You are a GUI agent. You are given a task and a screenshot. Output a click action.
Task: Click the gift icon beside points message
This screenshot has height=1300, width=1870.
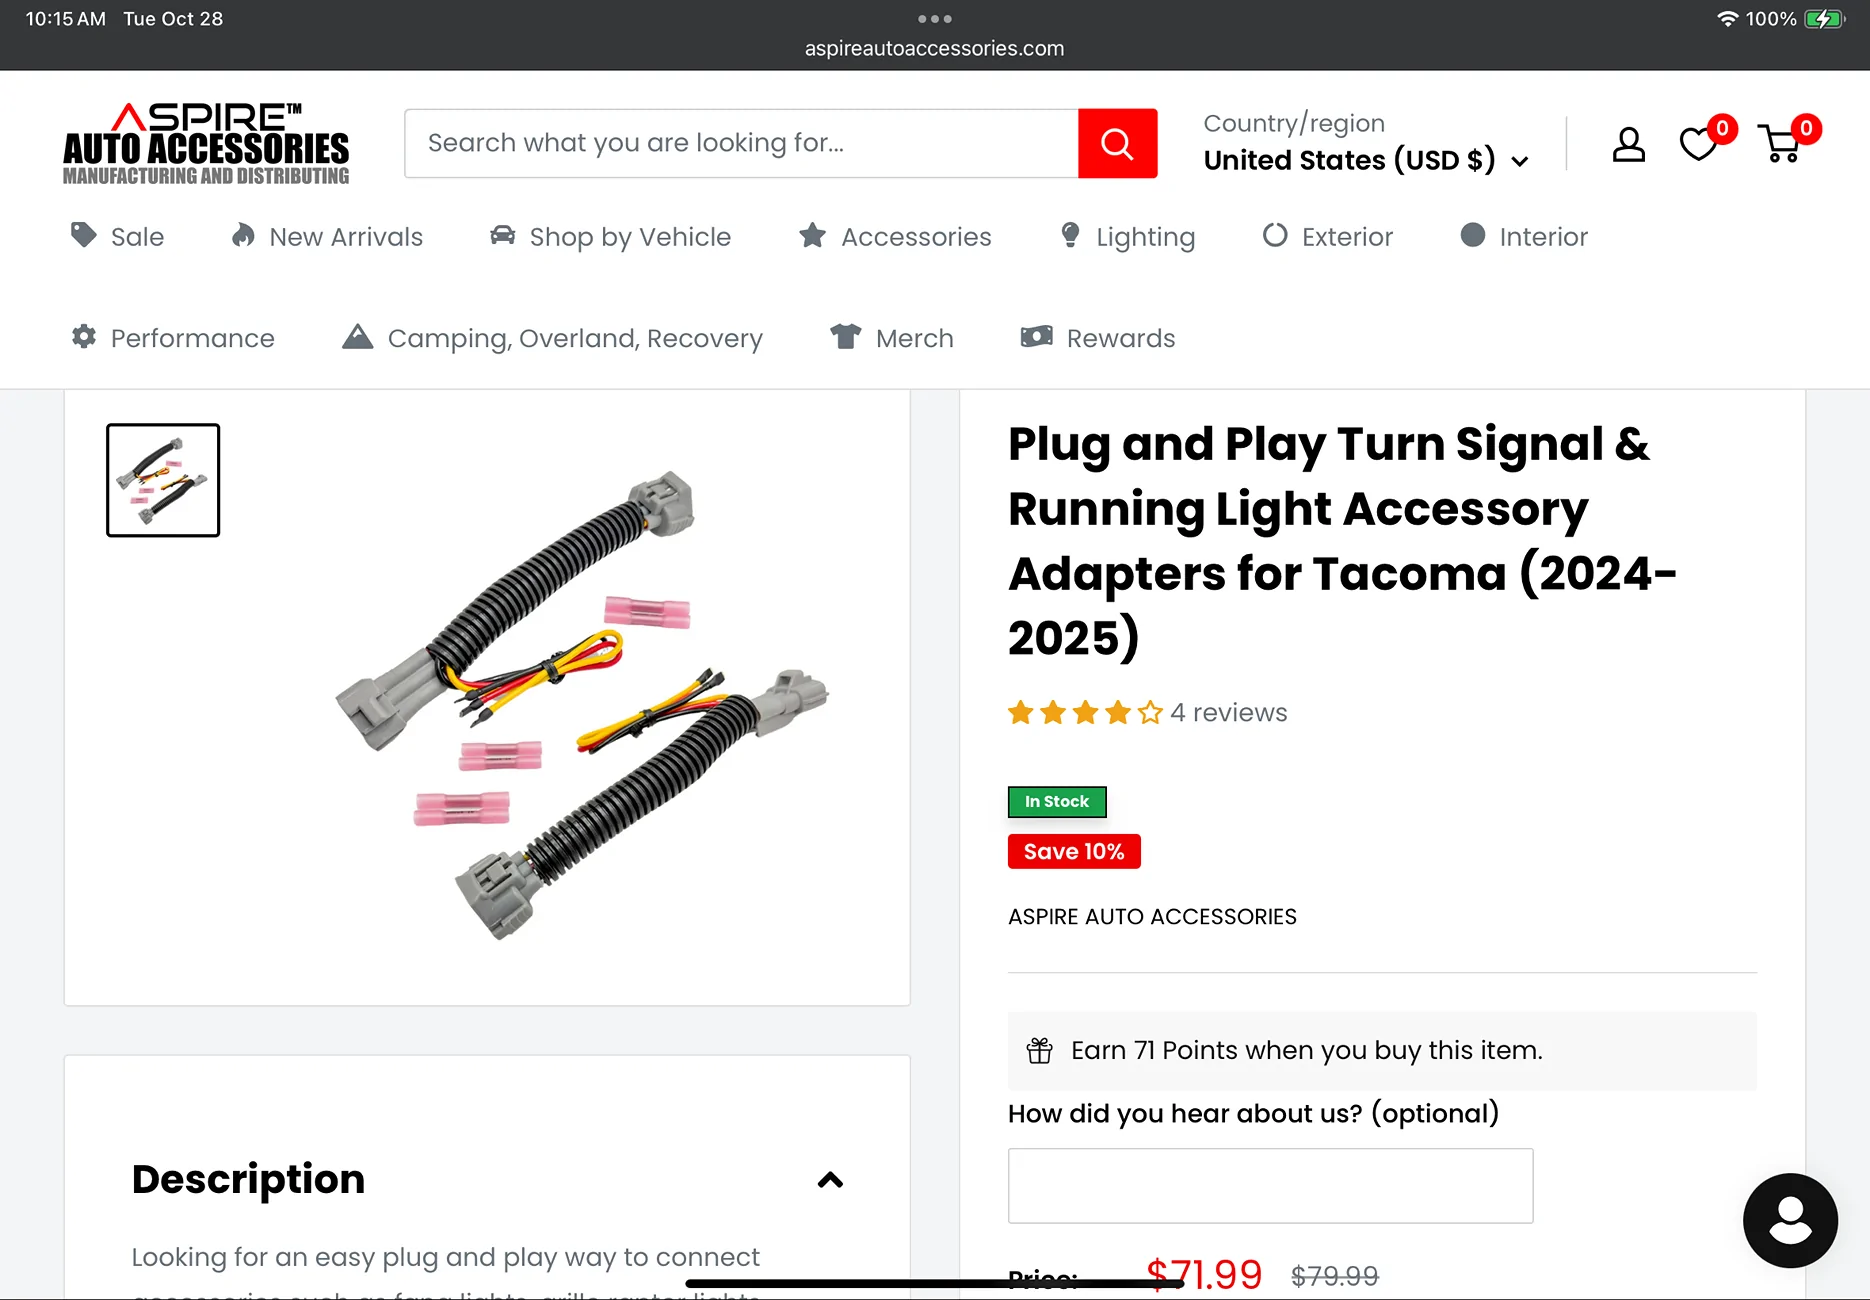1040,1051
